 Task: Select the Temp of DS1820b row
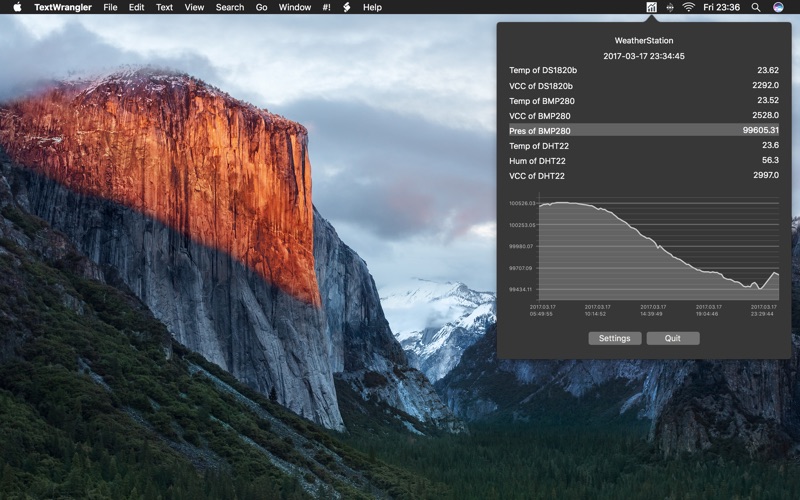[644, 70]
